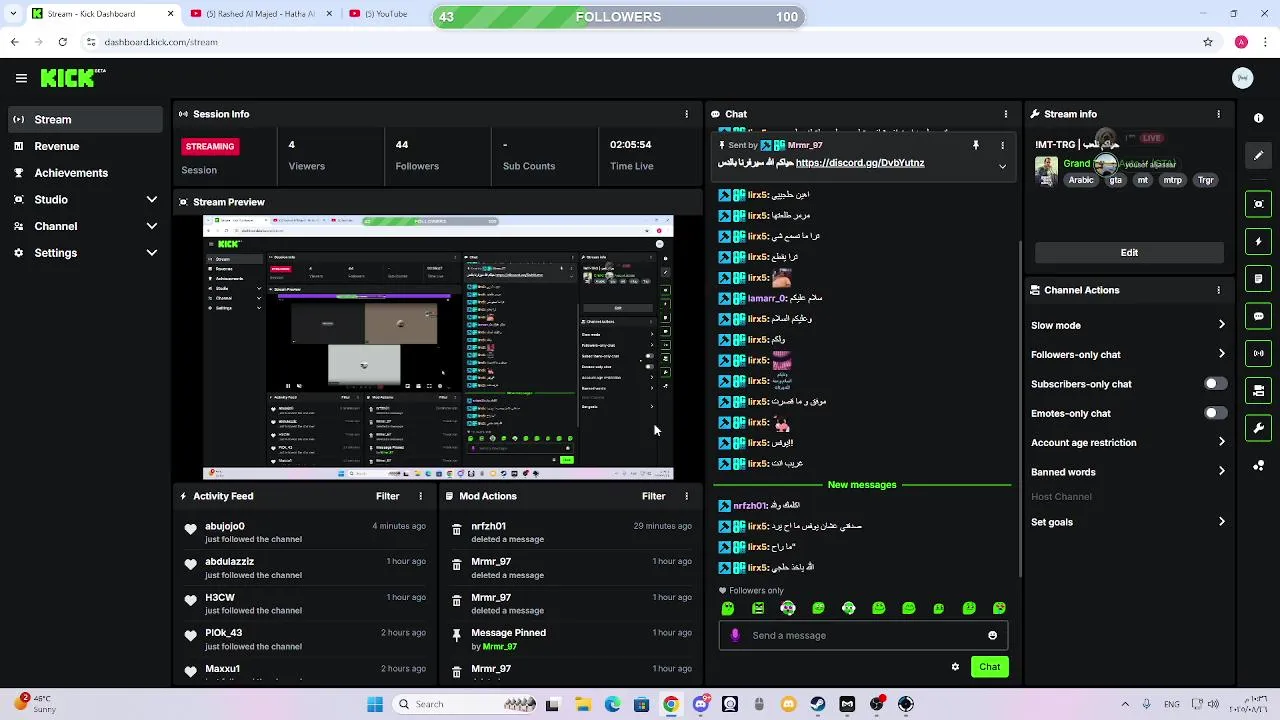Go to Achievements in the sidebar
Image resolution: width=1280 pixels, height=720 pixels.
tap(84, 172)
